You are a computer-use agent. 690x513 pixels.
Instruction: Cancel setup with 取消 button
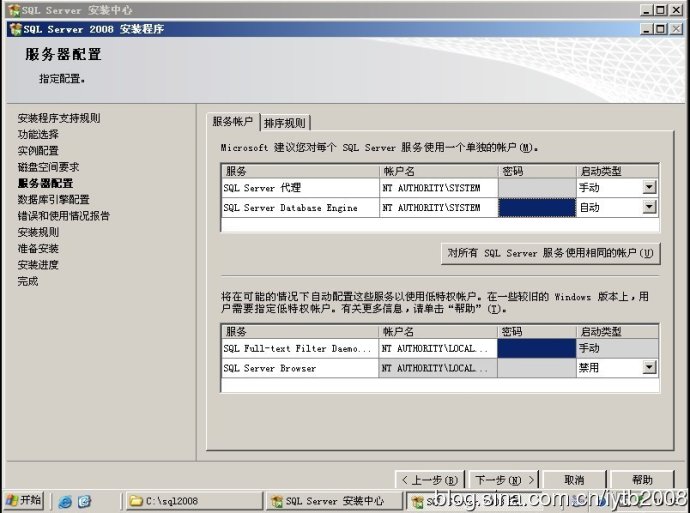point(574,480)
